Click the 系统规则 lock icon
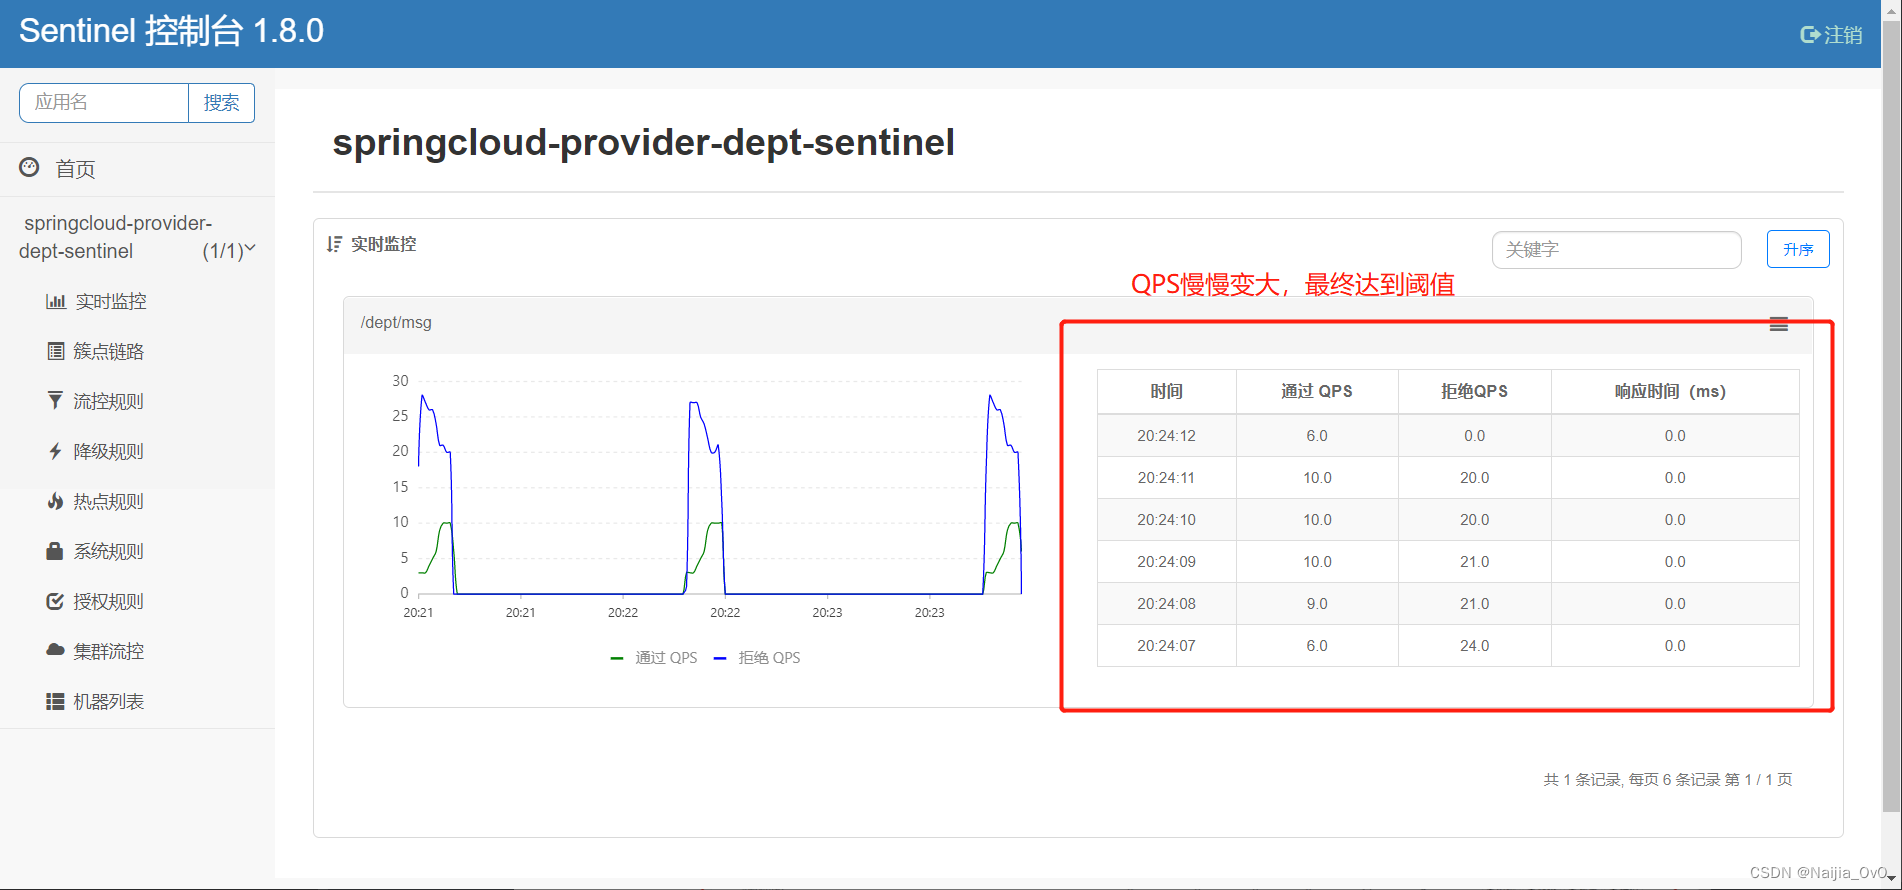 [56, 551]
